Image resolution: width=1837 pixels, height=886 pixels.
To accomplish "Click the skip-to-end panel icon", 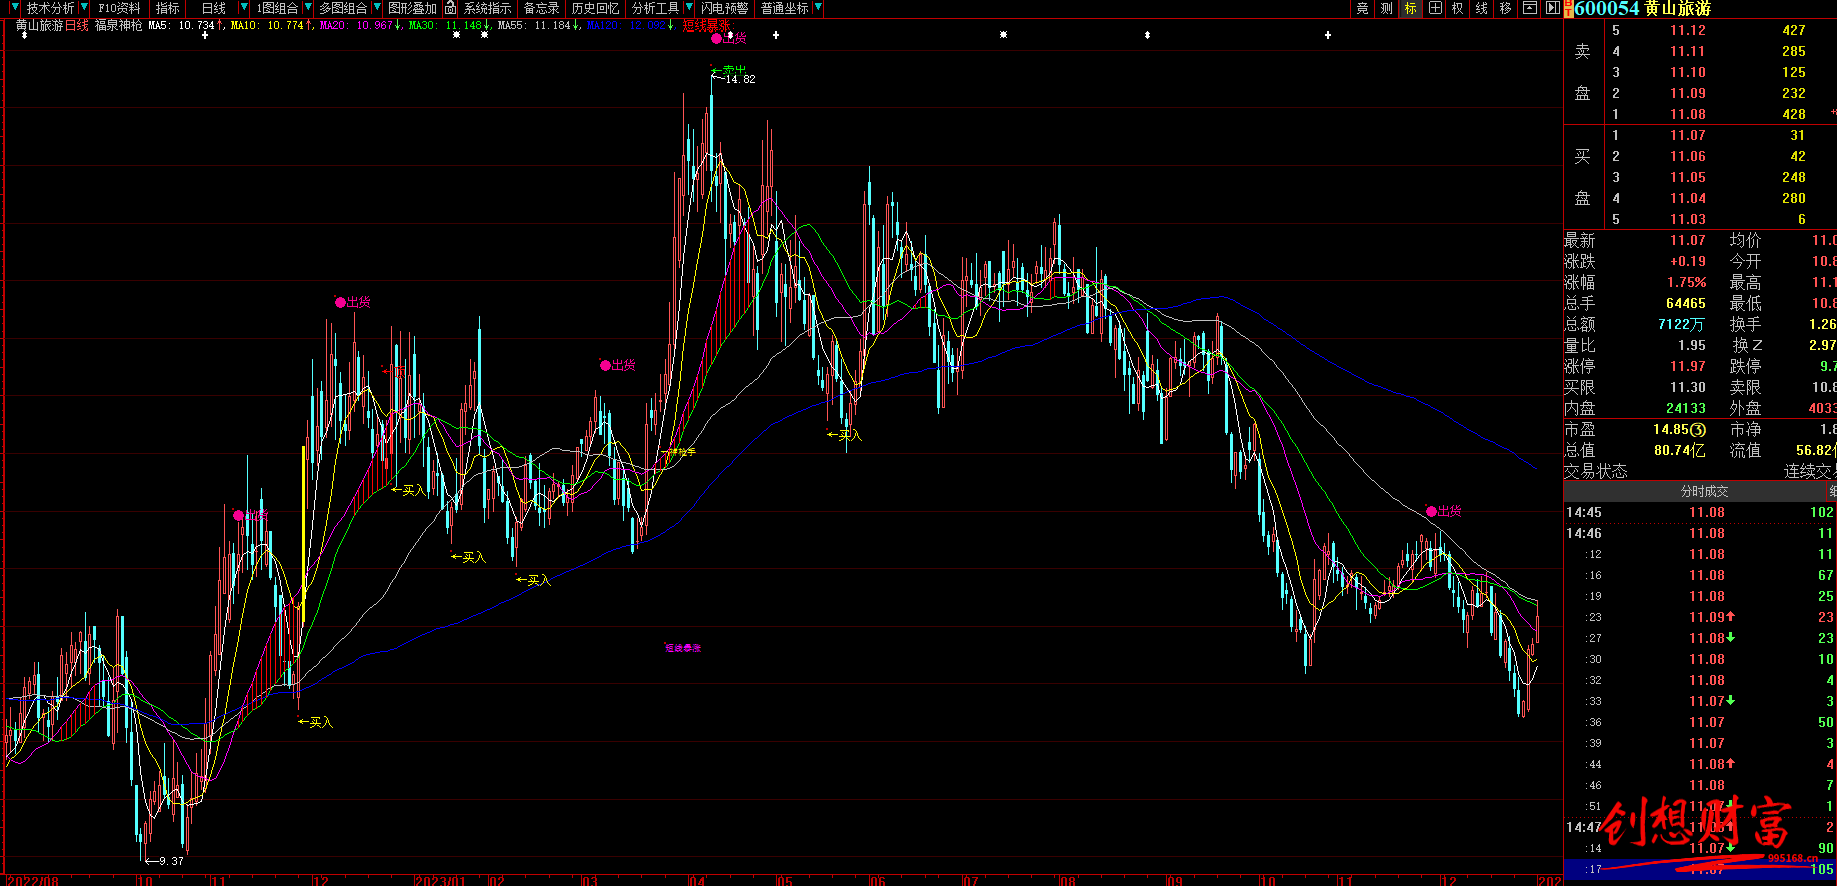I will point(1552,8).
